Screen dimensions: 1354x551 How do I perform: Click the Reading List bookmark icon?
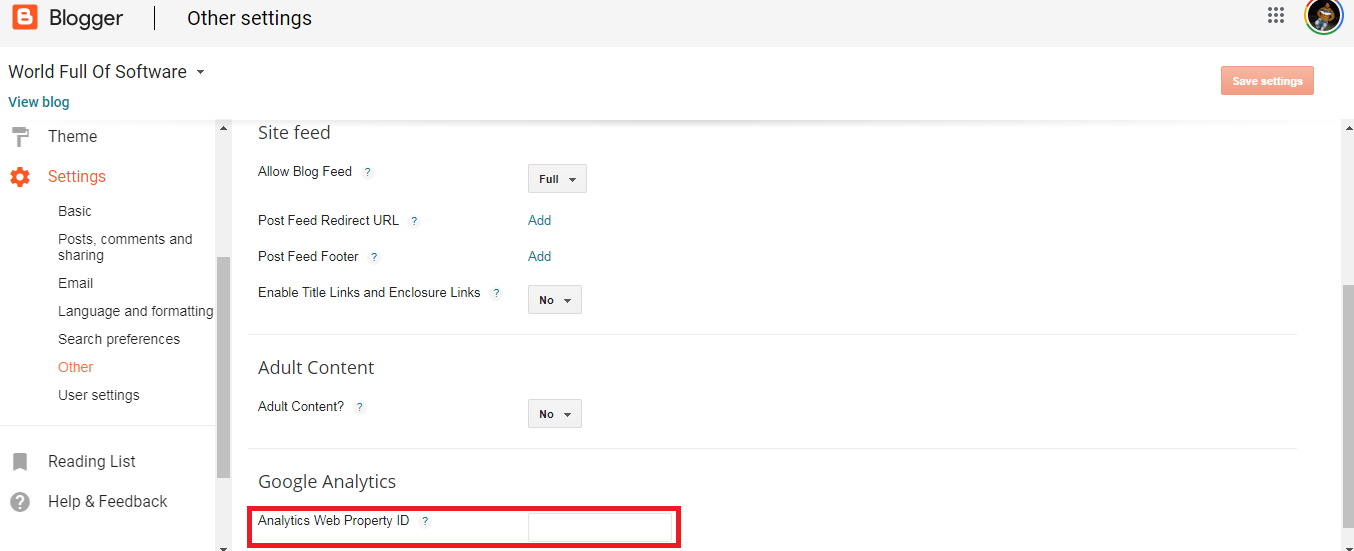point(19,462)
